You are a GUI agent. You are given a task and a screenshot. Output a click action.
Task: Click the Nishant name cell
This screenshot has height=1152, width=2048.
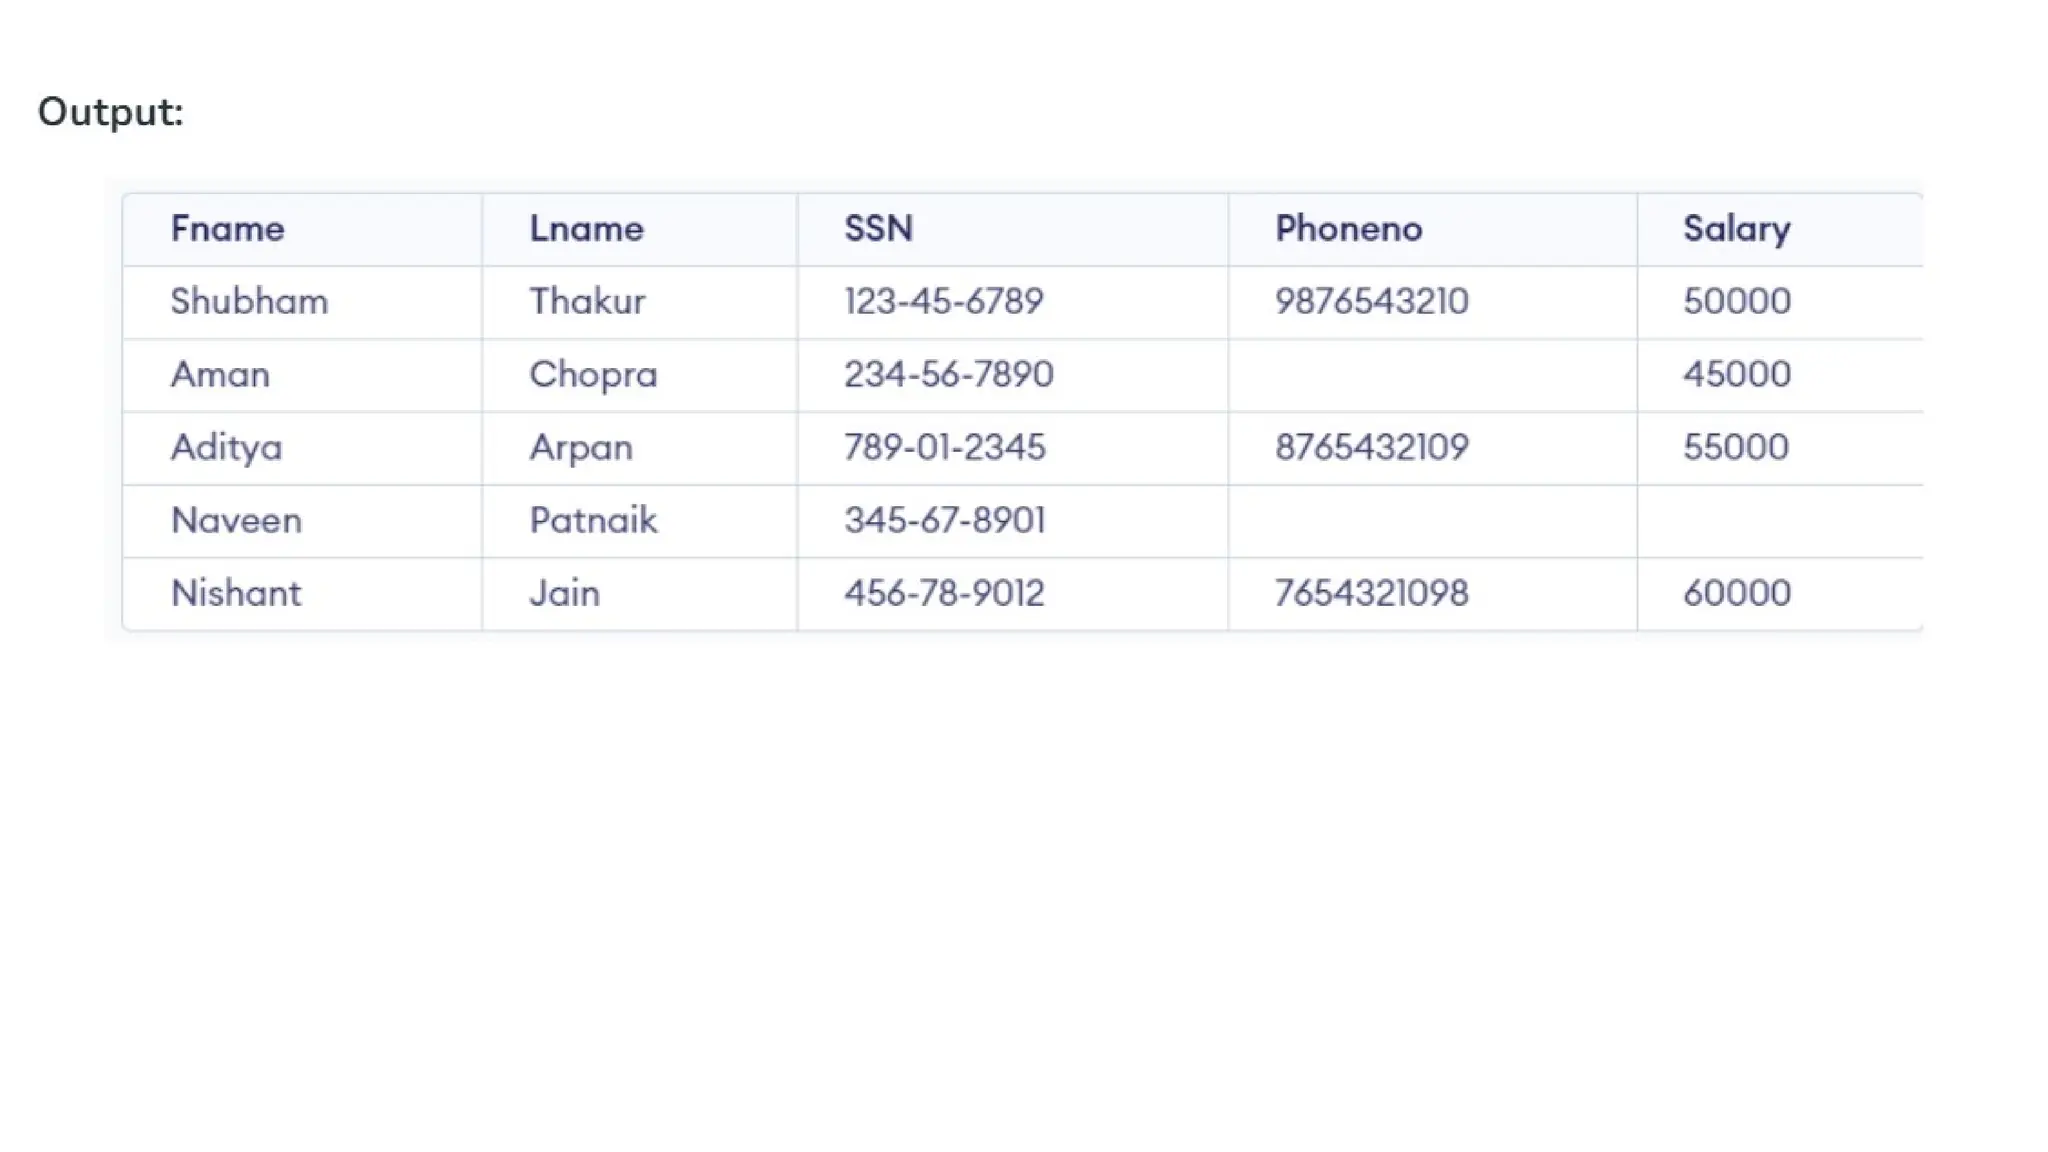pyautogui.click(x=235, y=593)
